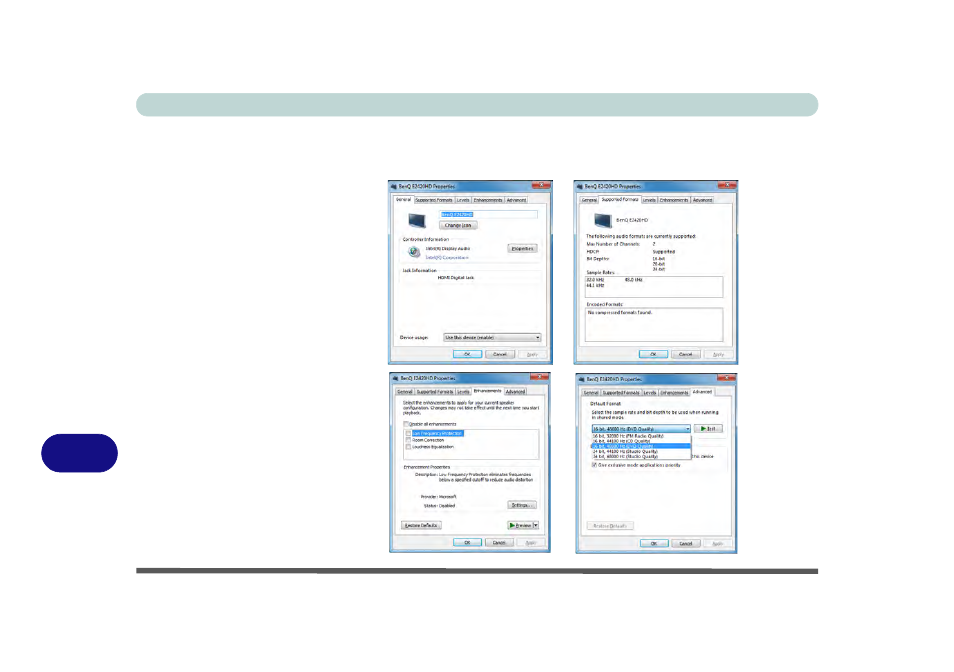Open Advanced tab in Supported Formats dialog
Viewport: 954px width, 672px height.
(x=702, y=200)
